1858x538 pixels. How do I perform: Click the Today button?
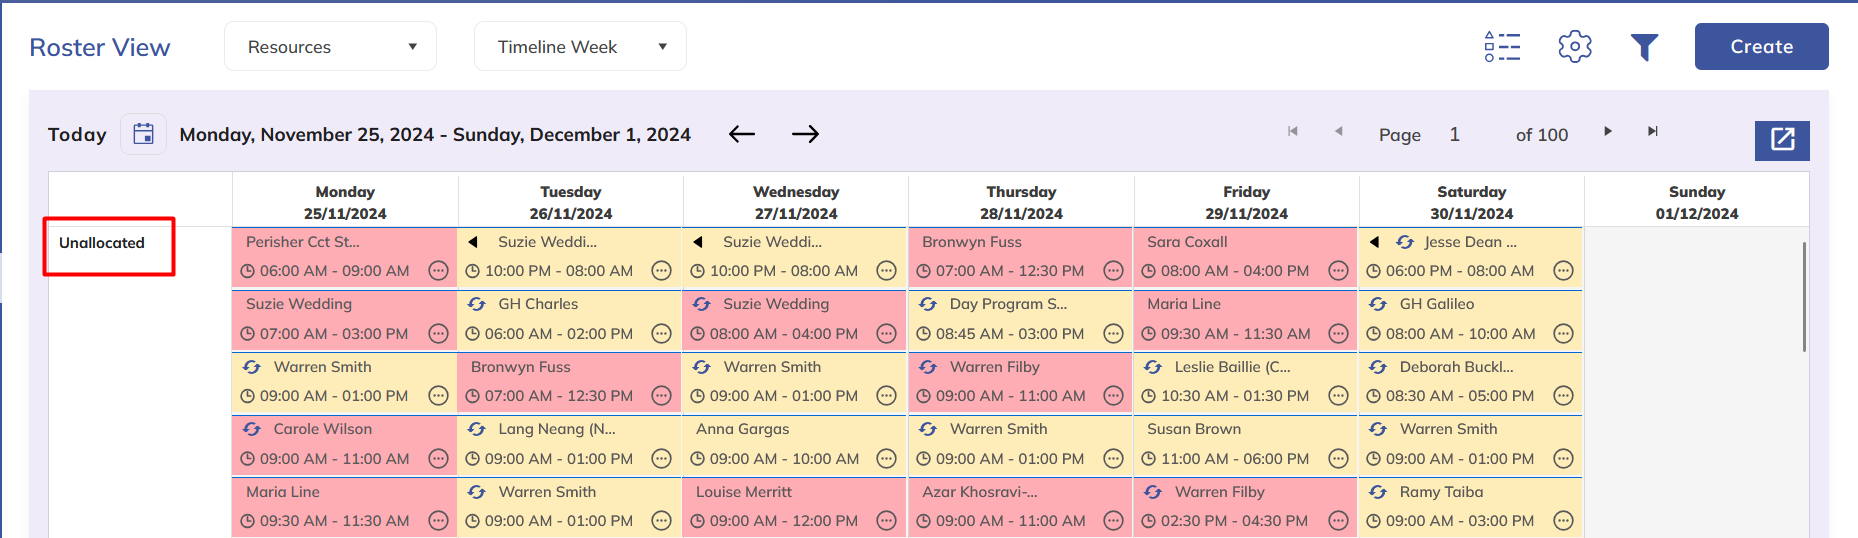77,134
